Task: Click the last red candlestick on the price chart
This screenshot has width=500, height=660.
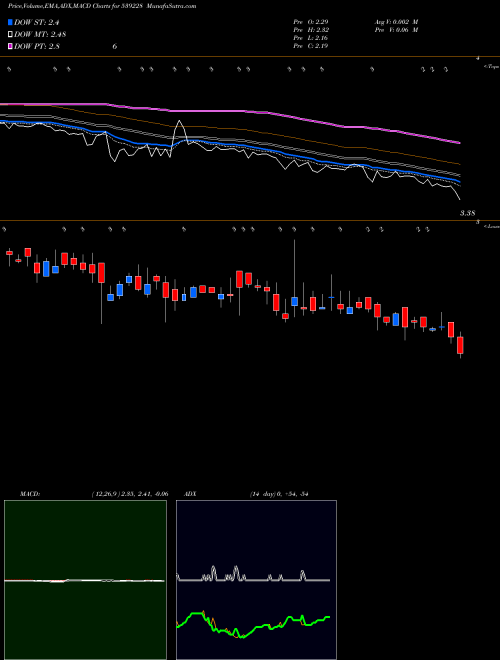Action: (460, 345)
